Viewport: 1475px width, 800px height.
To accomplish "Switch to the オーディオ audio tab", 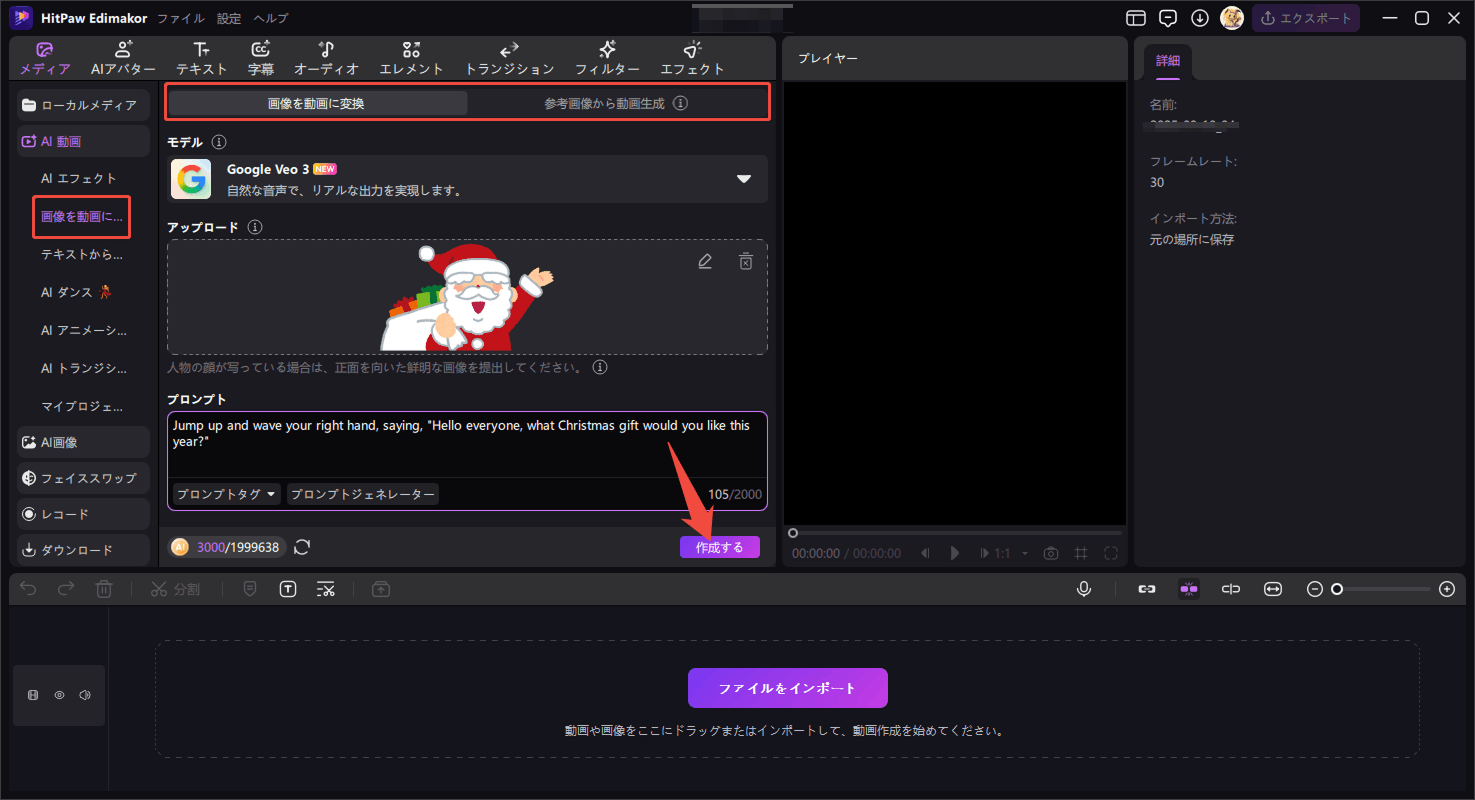I will coord(326,59).
